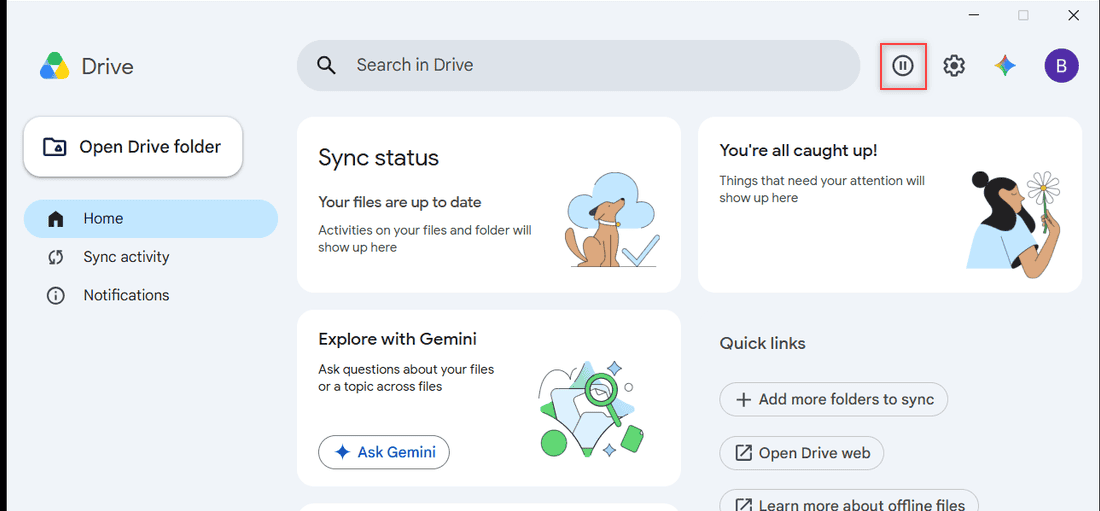Click the magnifier icon in search bar
The image size is (1100, 511).
[326, 65]
